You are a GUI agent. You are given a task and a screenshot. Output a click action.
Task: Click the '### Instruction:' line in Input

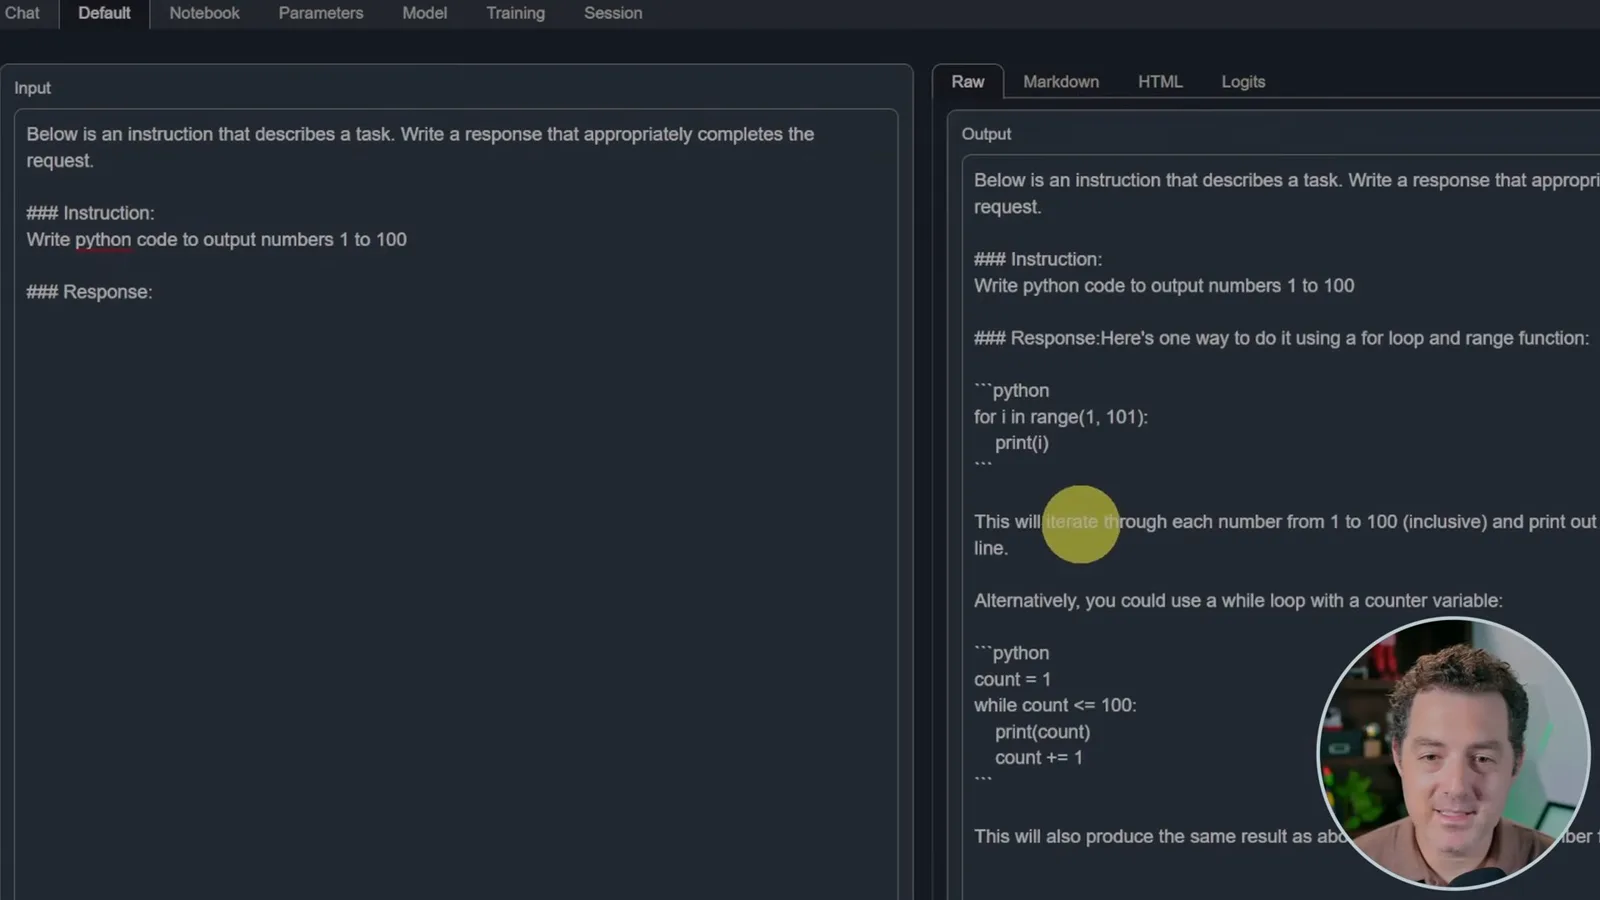point(90,213)
